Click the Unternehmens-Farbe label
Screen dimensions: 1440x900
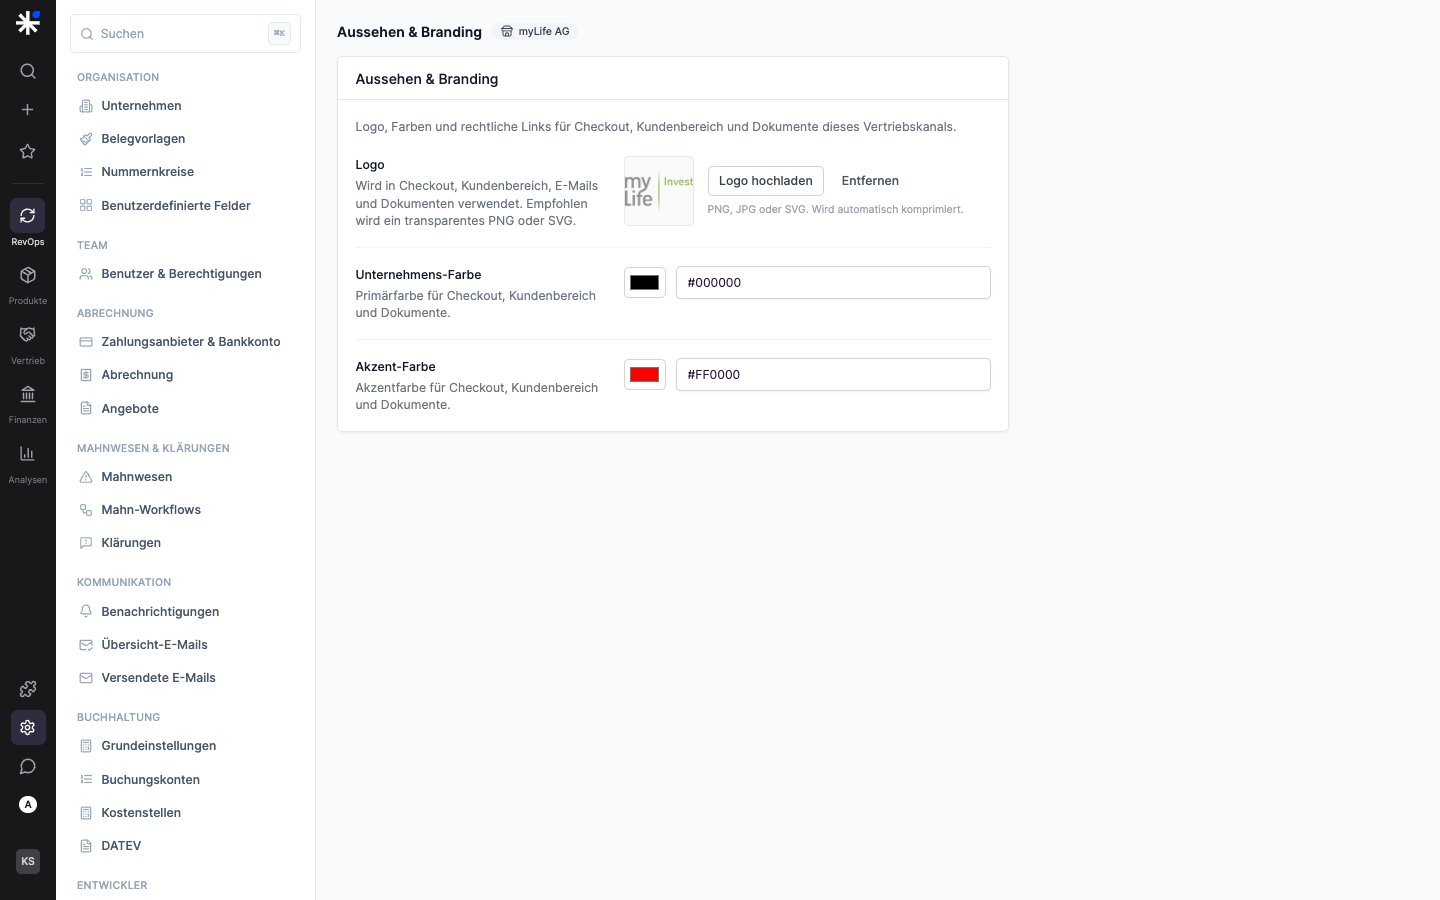coord(418,275)
